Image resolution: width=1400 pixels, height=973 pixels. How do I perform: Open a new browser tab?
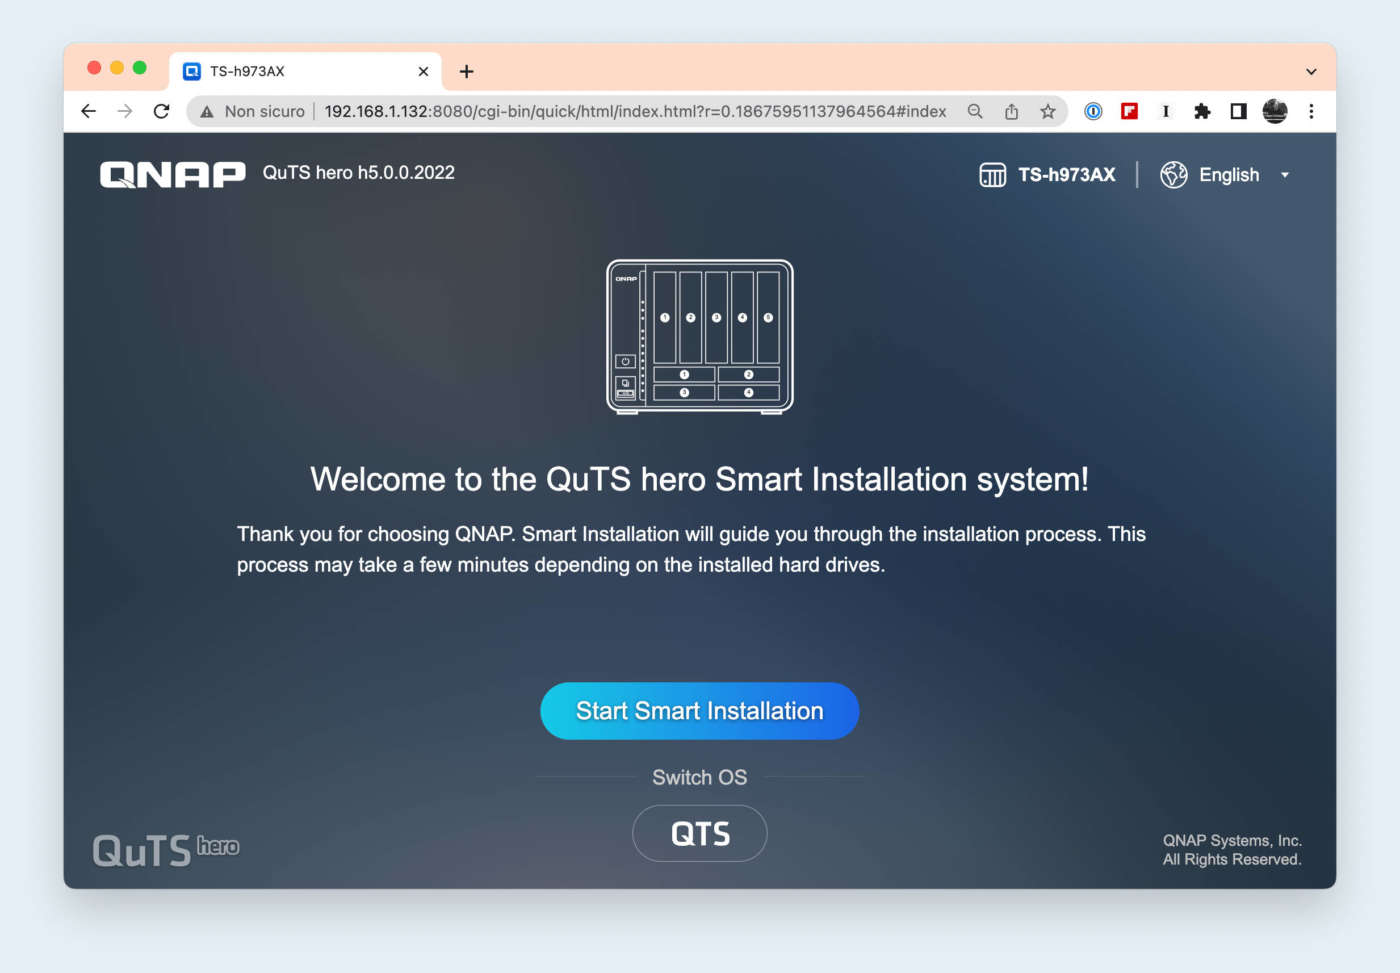click(x=466, y=71)
